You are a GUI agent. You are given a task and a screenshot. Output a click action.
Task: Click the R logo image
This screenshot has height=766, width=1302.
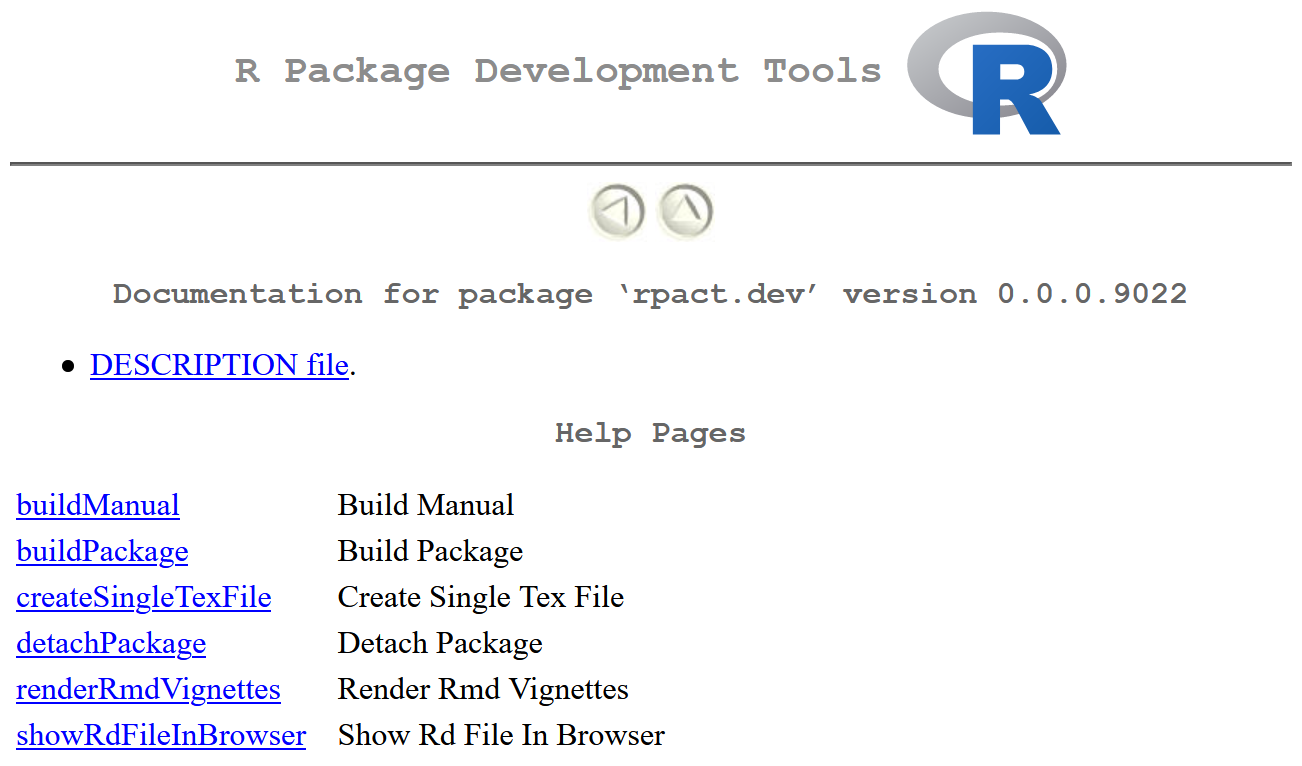(x=987, y=75)
